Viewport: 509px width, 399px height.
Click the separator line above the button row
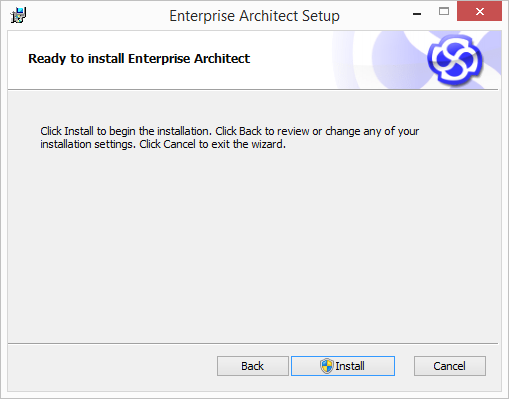[x=253, y=343]
